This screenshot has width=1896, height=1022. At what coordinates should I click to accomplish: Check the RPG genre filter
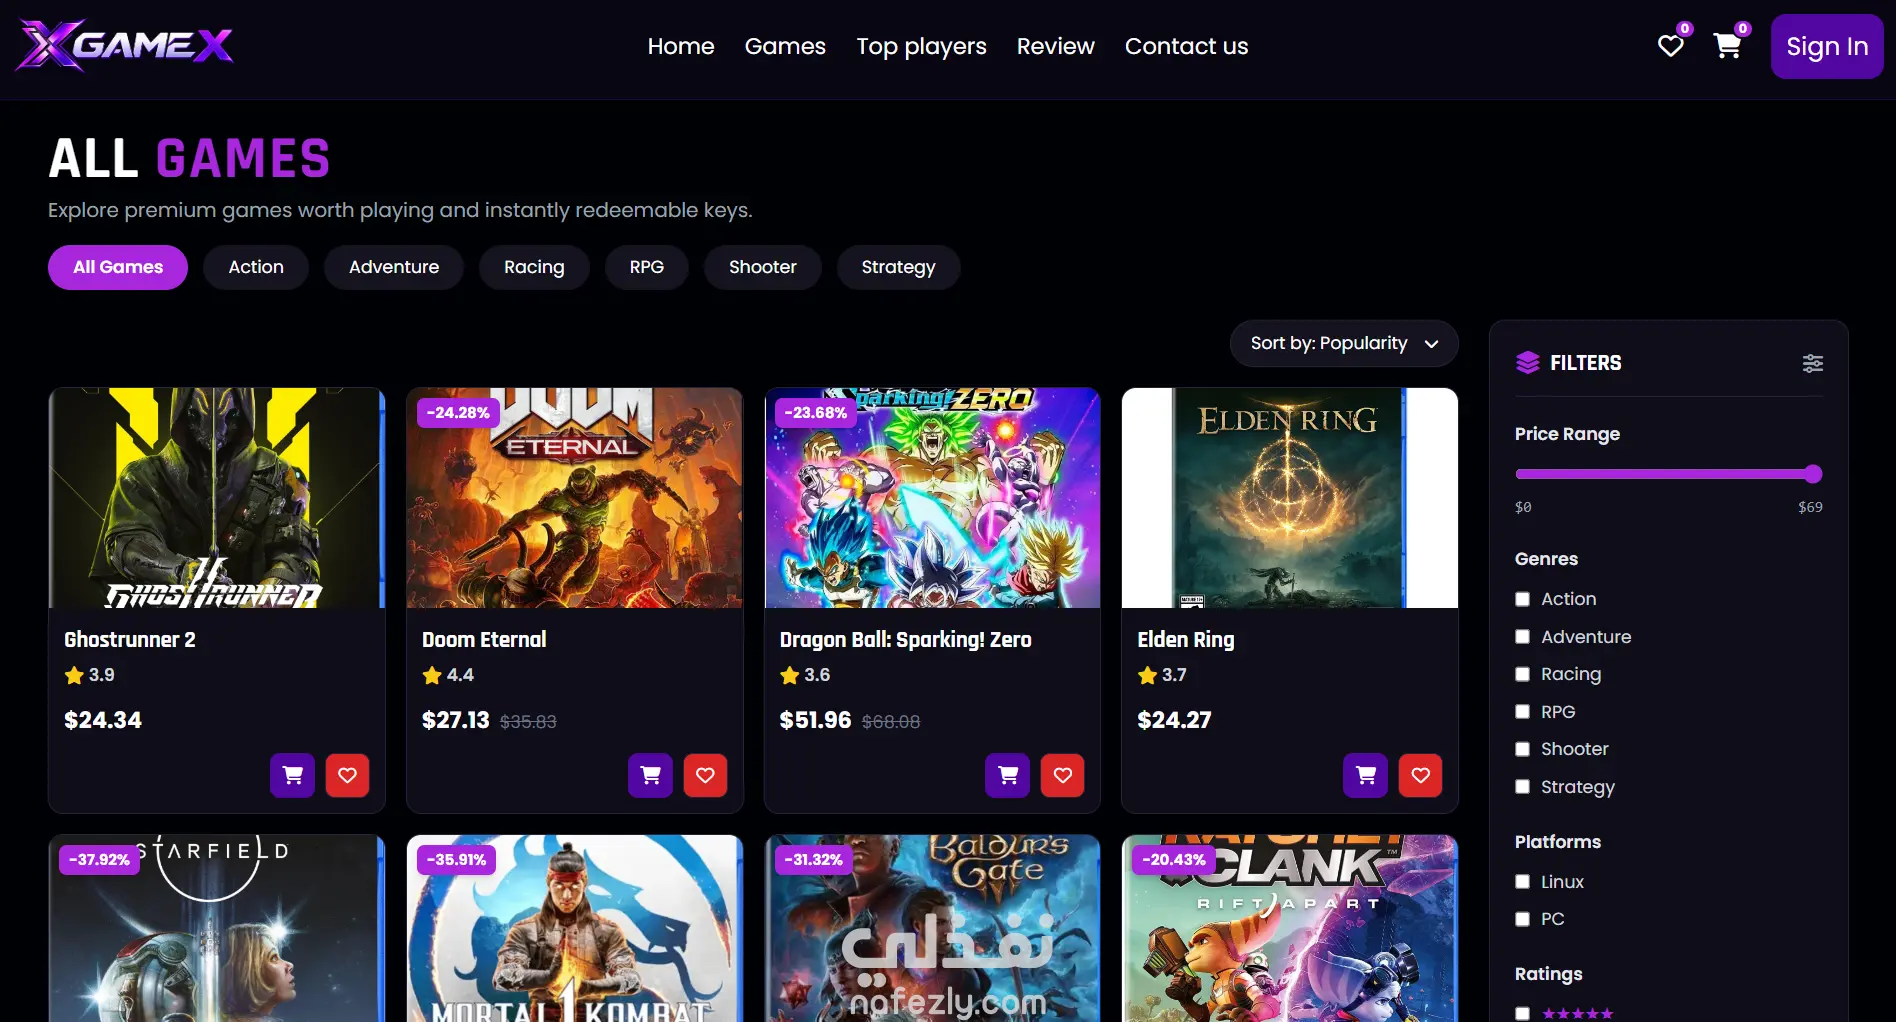point(1522,712)
